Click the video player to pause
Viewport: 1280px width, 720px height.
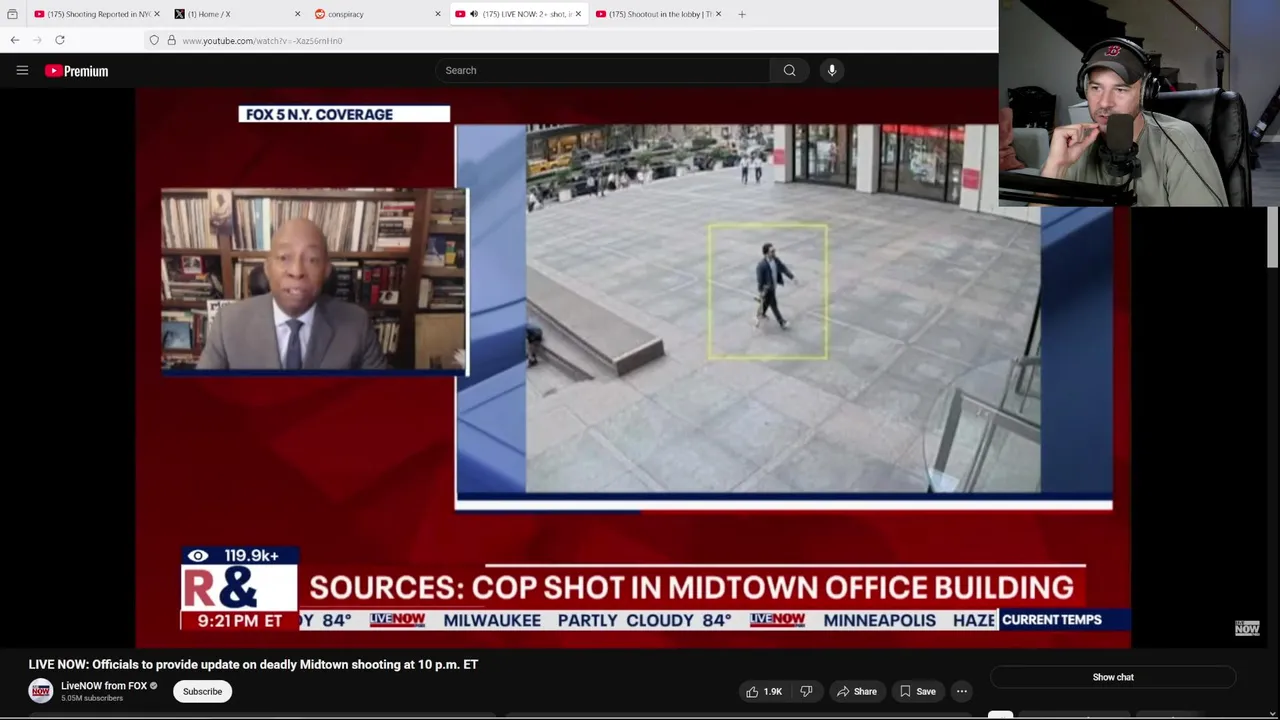point(633,368)
